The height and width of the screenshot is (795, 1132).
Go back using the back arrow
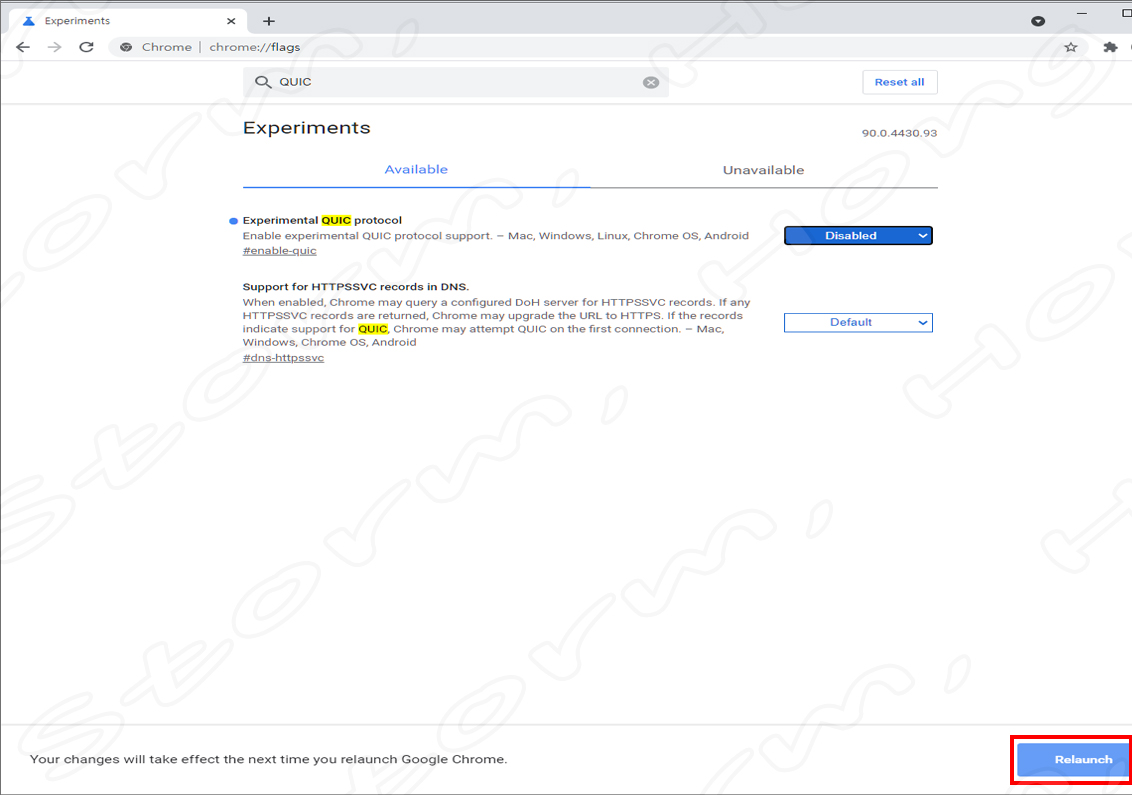click(23, 47)
